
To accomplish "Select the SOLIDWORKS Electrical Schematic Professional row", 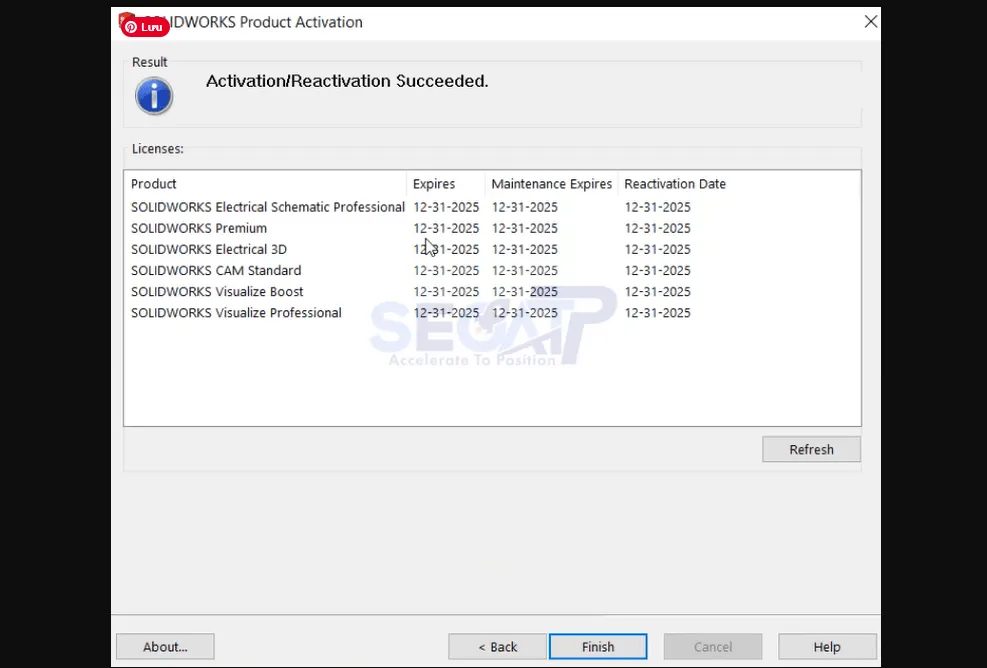I will click(x=267, y=207).
